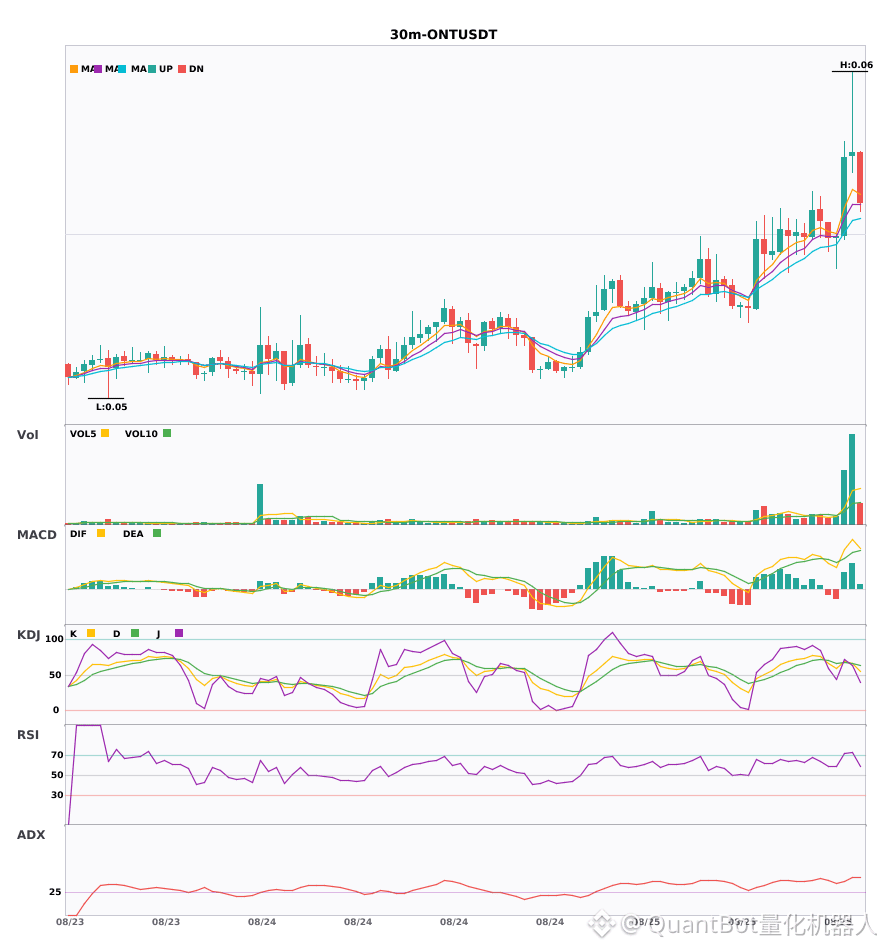Click the DN legend text

click(196, 69)
